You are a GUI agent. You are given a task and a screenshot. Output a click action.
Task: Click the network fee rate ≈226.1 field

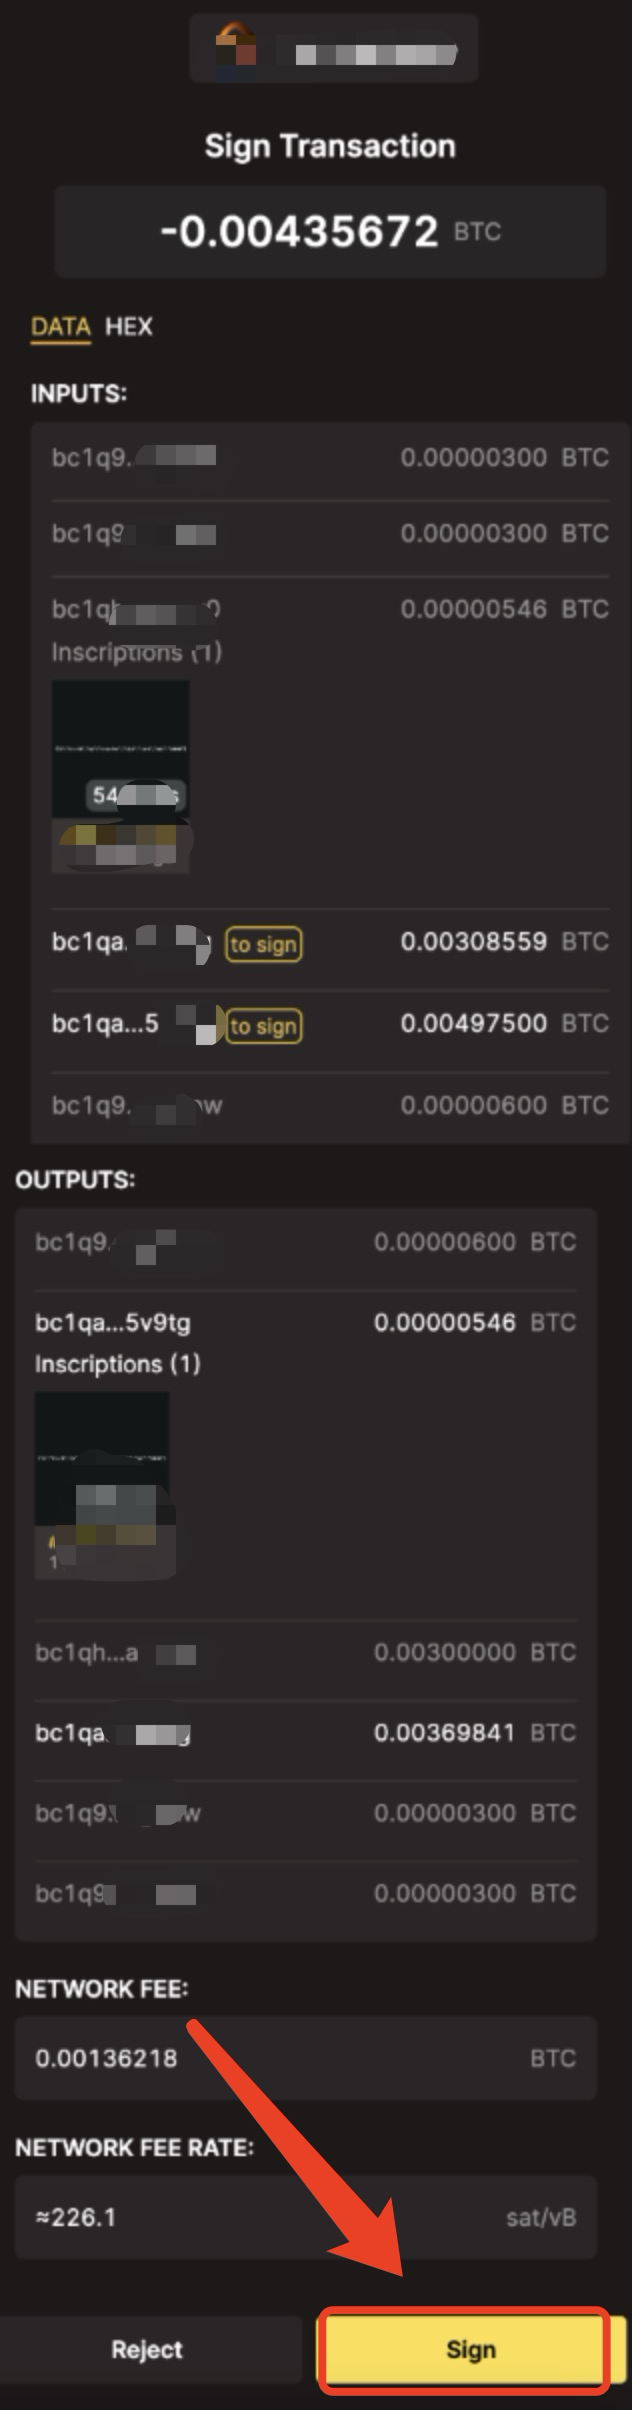[x=305, y=2217]
